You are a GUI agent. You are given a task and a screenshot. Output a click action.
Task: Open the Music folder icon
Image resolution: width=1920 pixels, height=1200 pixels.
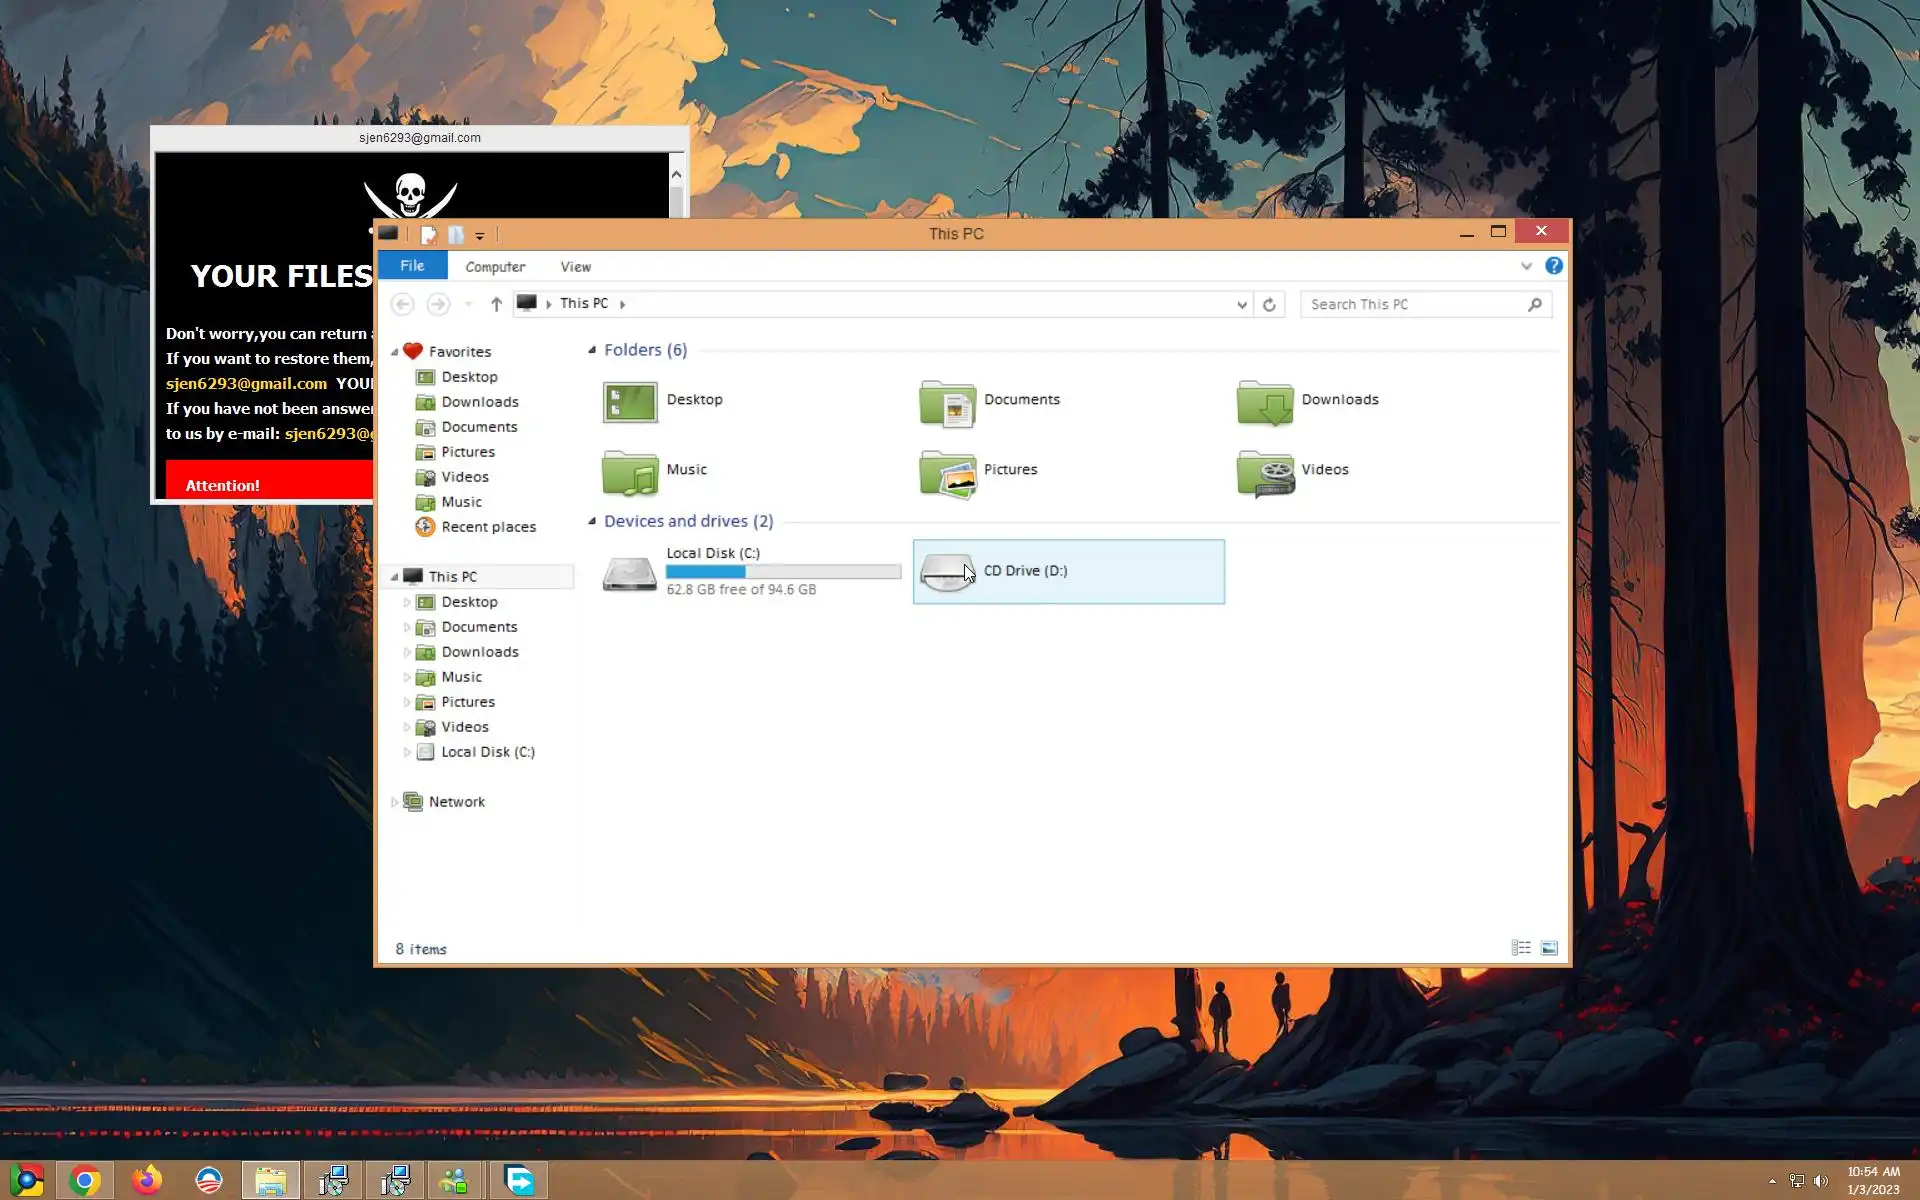tap(630, 472)
